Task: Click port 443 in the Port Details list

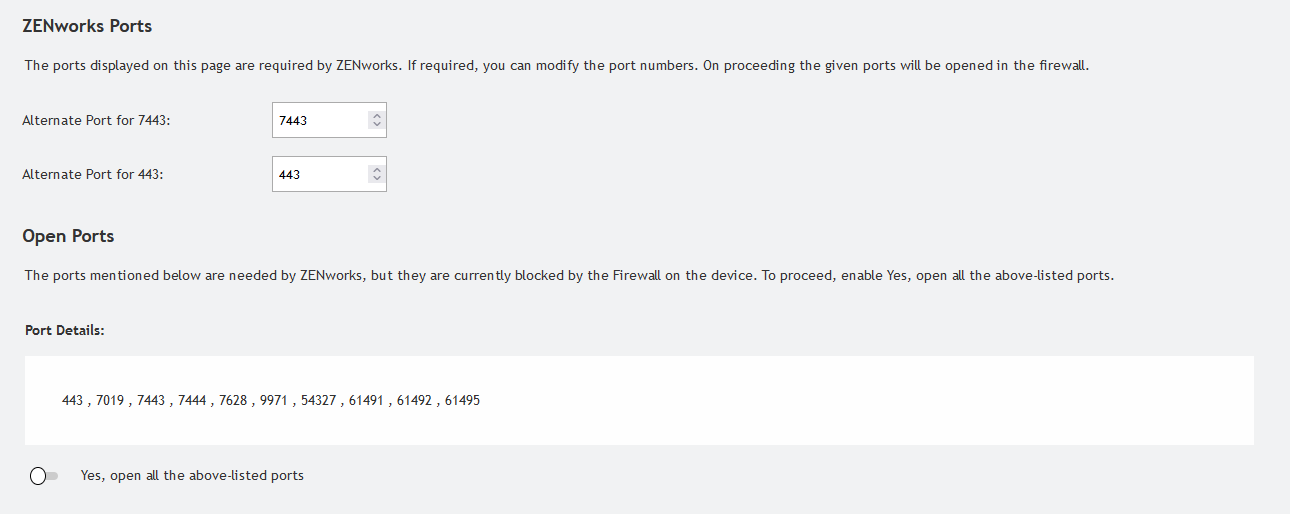Action: point(72,400)
